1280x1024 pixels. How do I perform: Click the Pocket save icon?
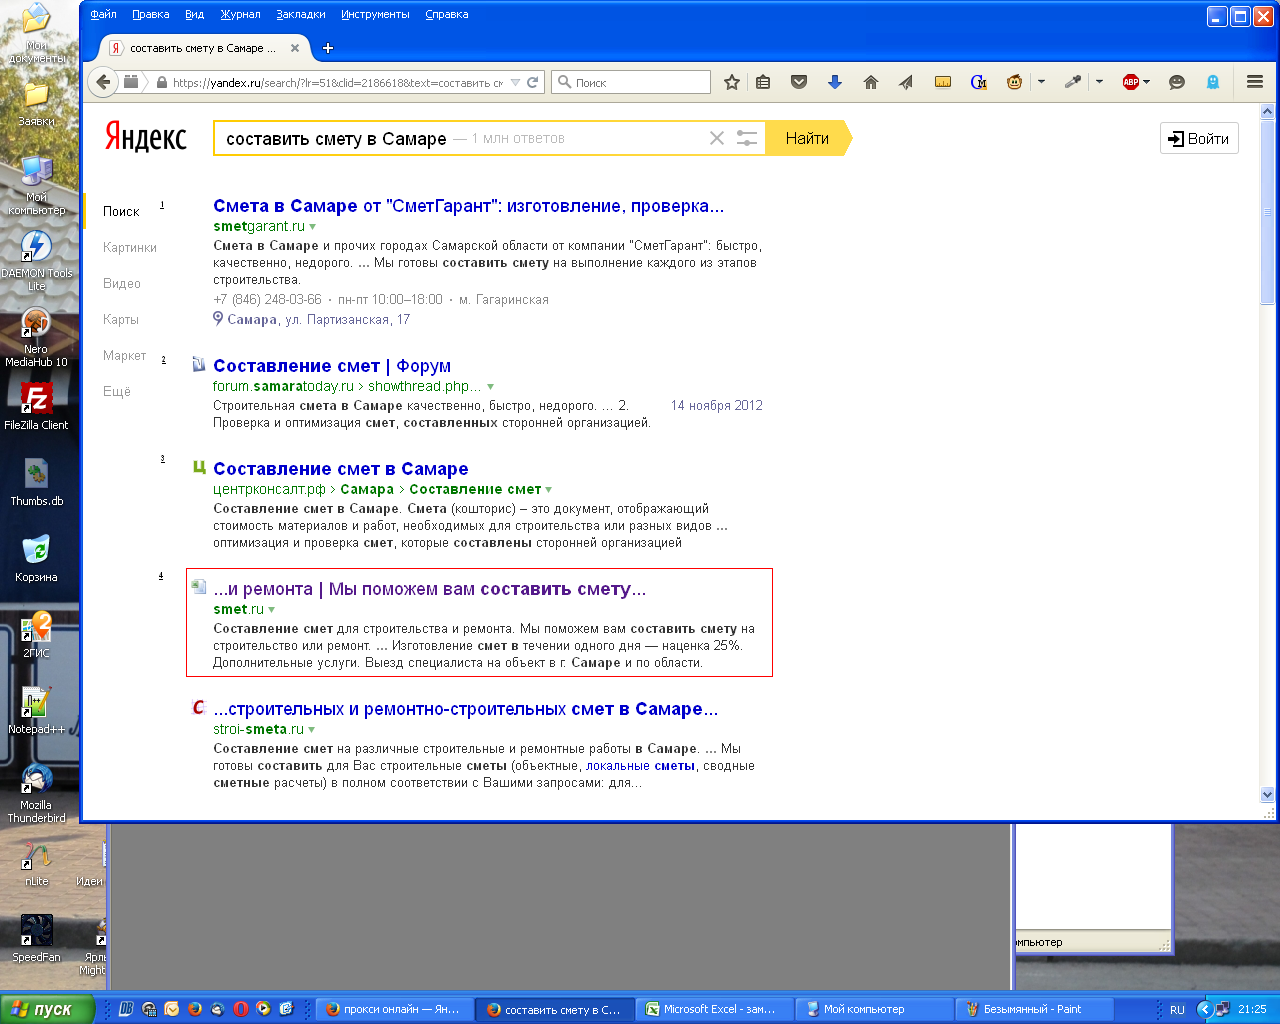(x=799, y=82)
